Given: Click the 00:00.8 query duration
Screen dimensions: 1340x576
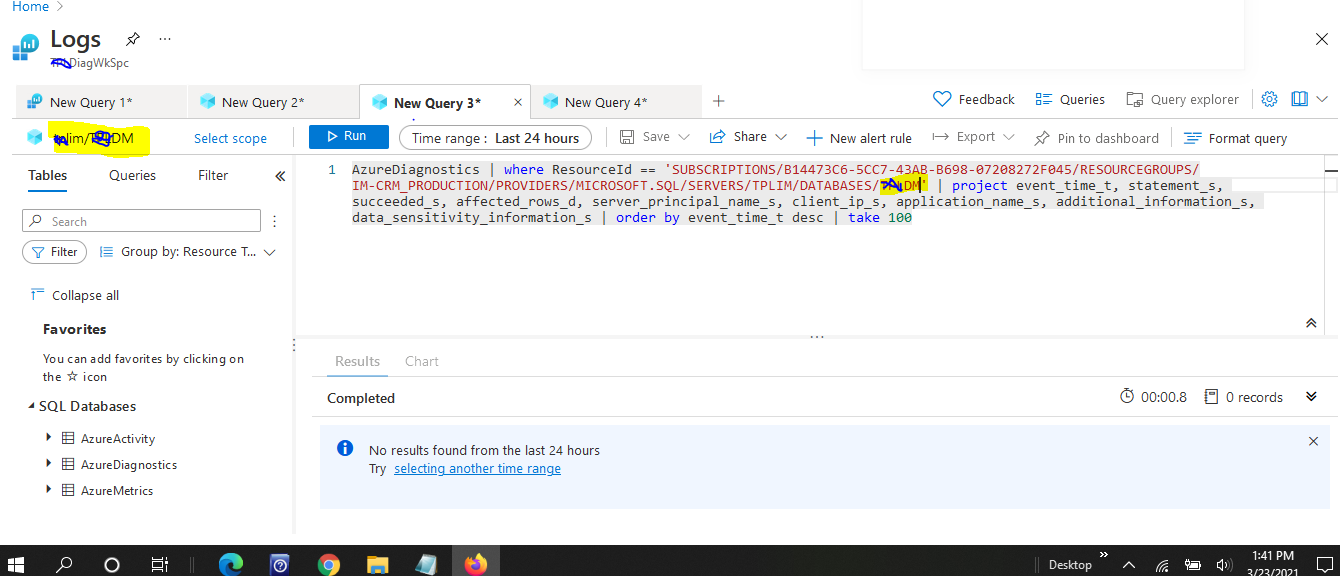Looking at the screenshot, I should coord(1153,397).
